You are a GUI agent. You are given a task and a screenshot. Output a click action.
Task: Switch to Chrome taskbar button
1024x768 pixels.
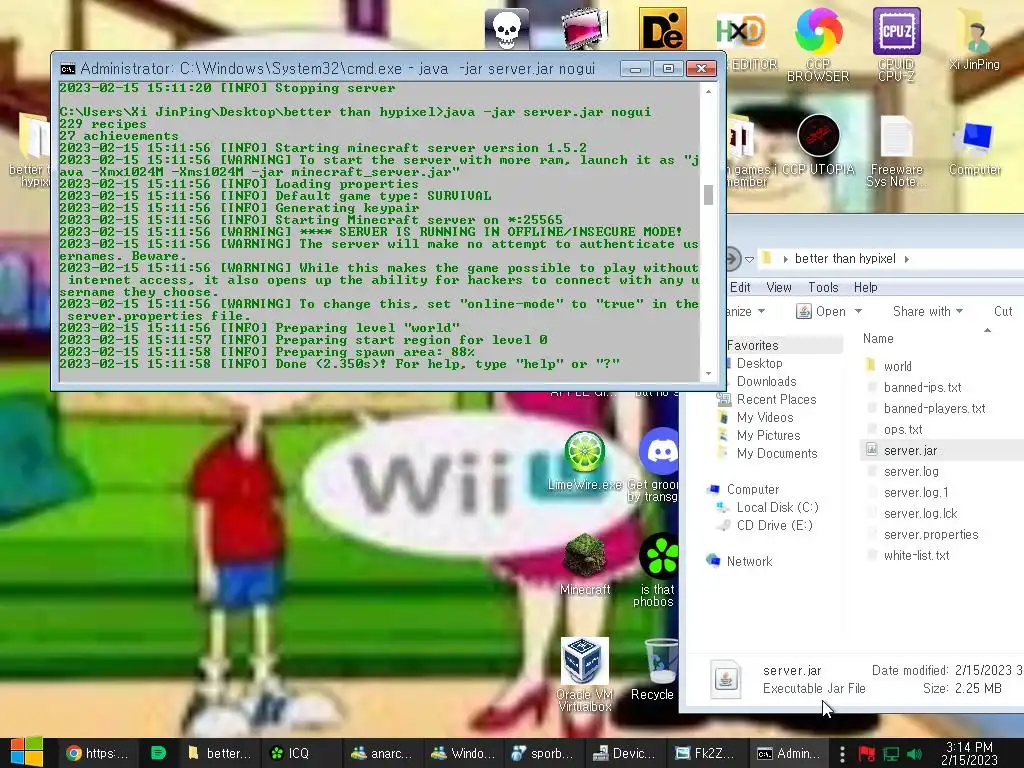pyautogui.click(x=97, y=754)
